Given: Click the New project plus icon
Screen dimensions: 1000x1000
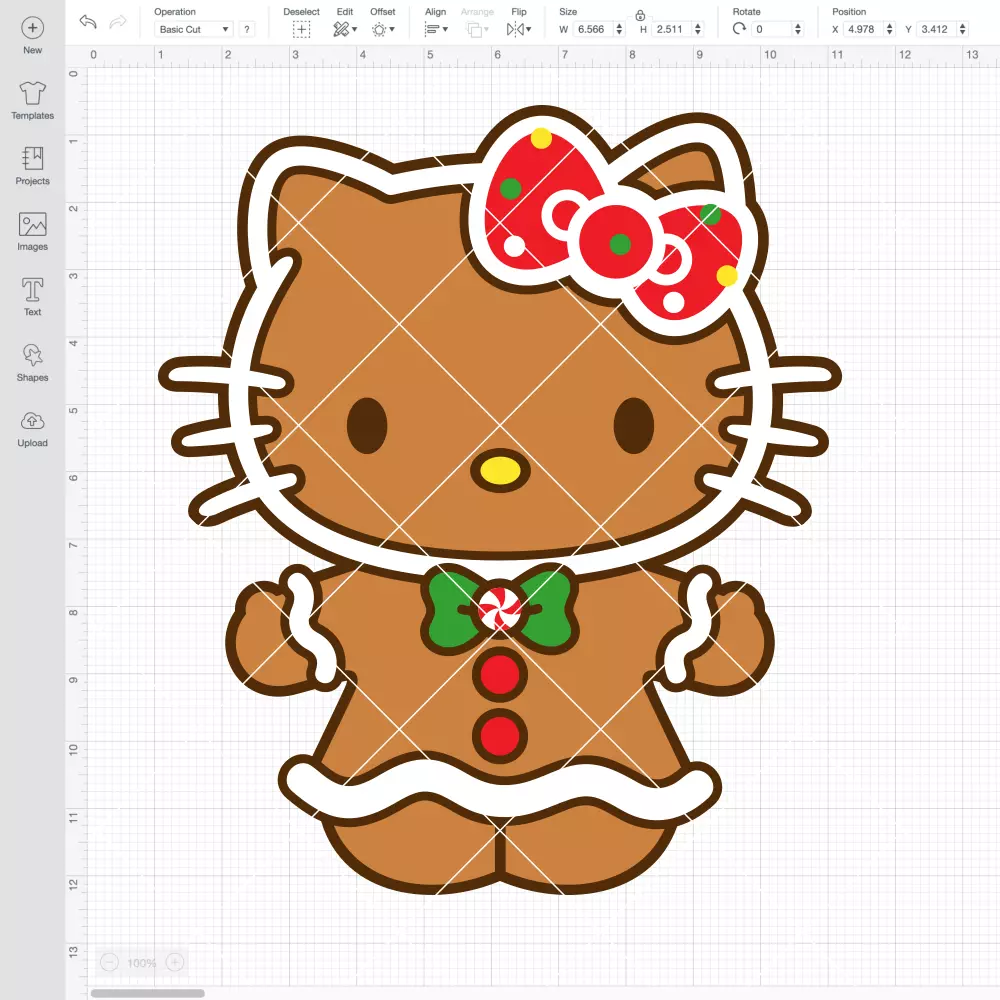Looking at the screenshot, I should click(x=33, y=28).
